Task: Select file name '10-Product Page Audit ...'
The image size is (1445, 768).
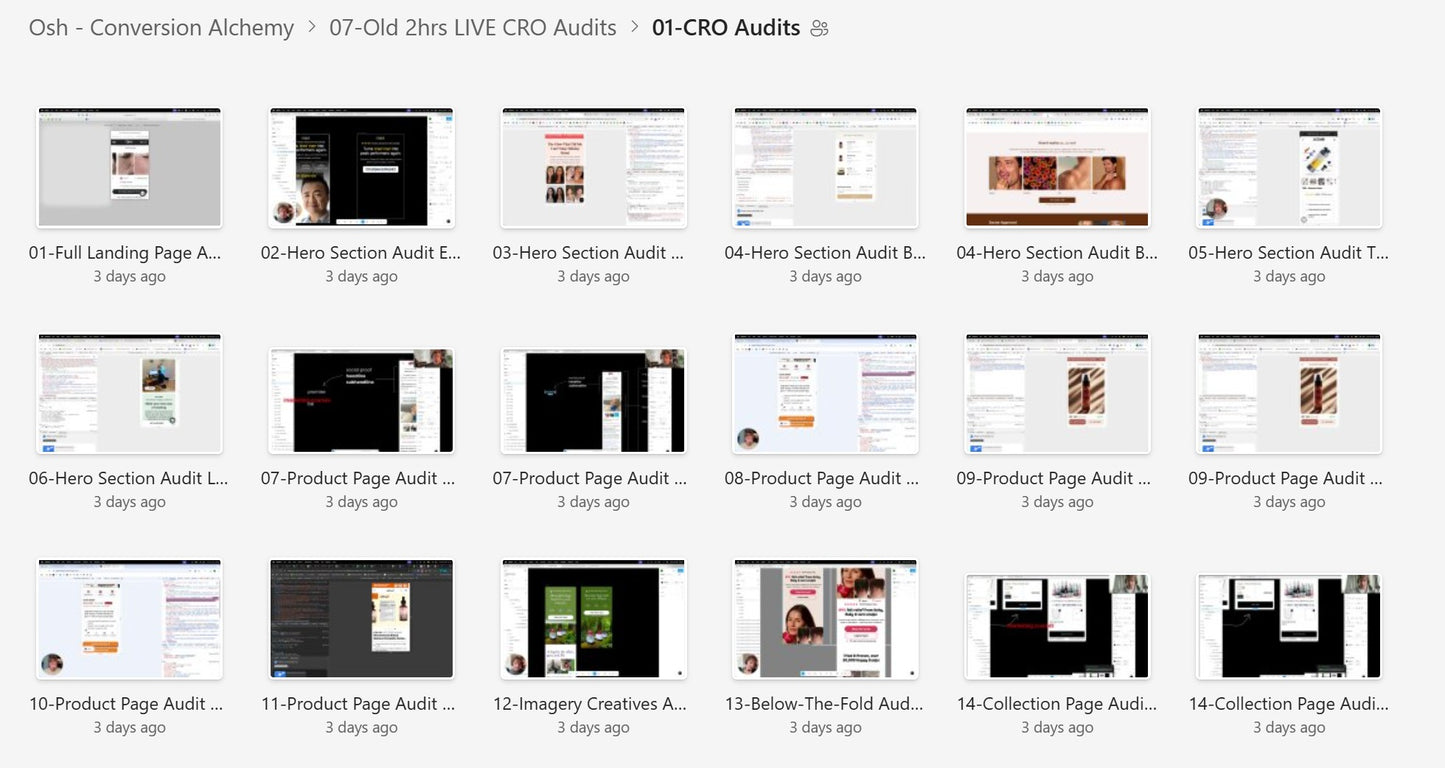Action: [x=126, y=705]
